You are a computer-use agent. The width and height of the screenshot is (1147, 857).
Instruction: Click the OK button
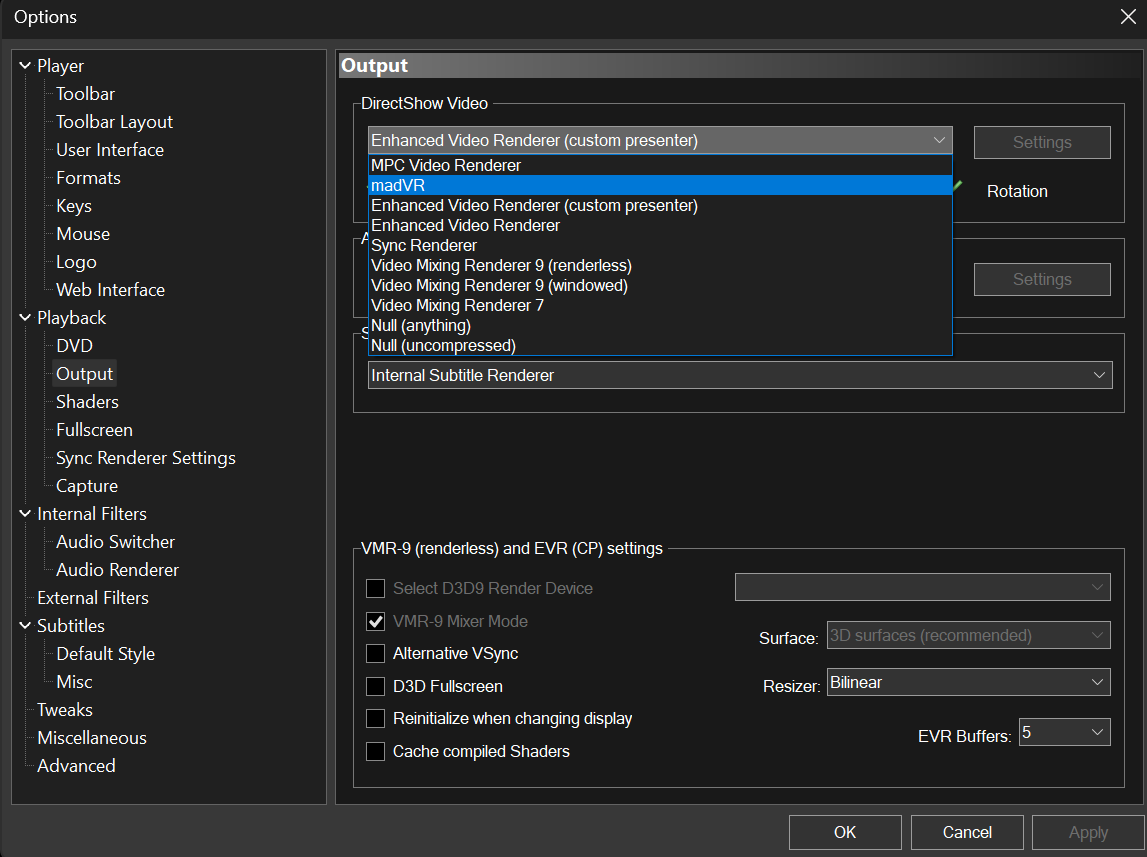click(845, 832)
